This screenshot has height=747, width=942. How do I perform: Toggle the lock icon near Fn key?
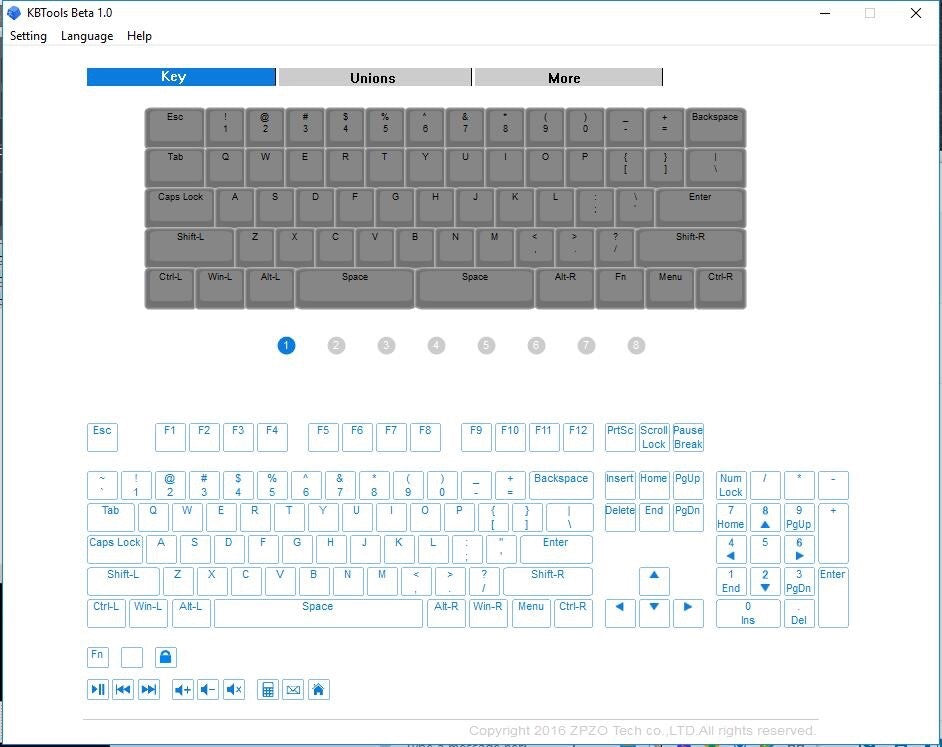tap(165, 656)
